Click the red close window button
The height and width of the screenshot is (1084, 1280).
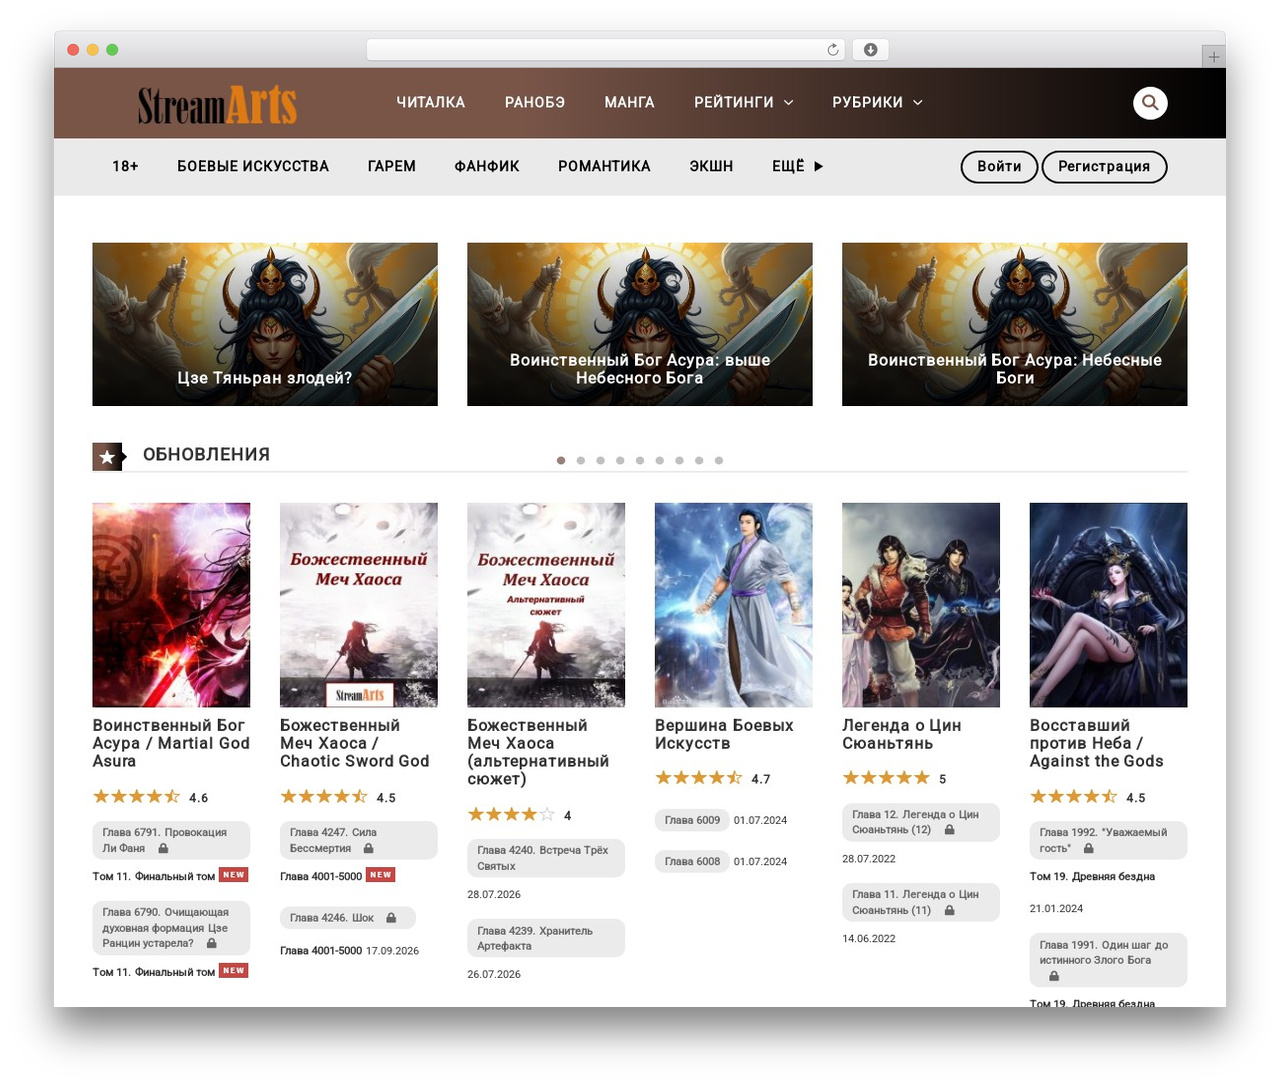73,50
